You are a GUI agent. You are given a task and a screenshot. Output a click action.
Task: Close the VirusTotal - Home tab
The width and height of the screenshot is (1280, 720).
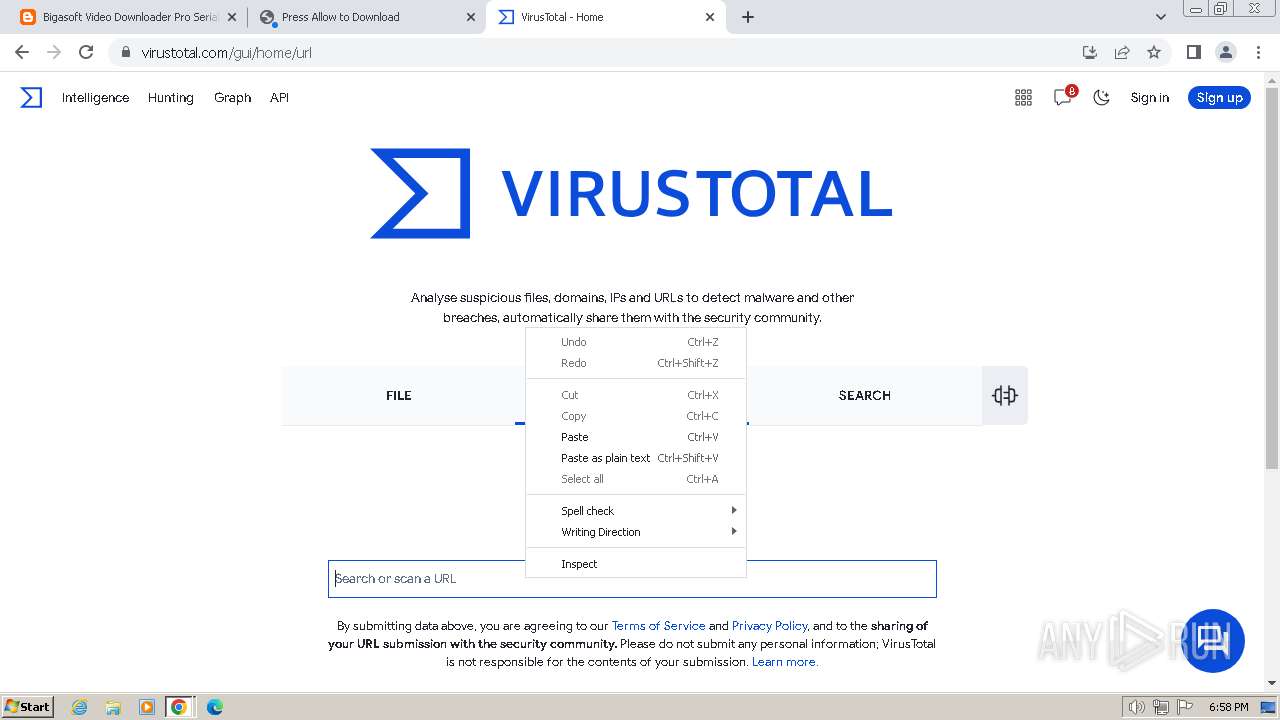click(x=710, y=17)
